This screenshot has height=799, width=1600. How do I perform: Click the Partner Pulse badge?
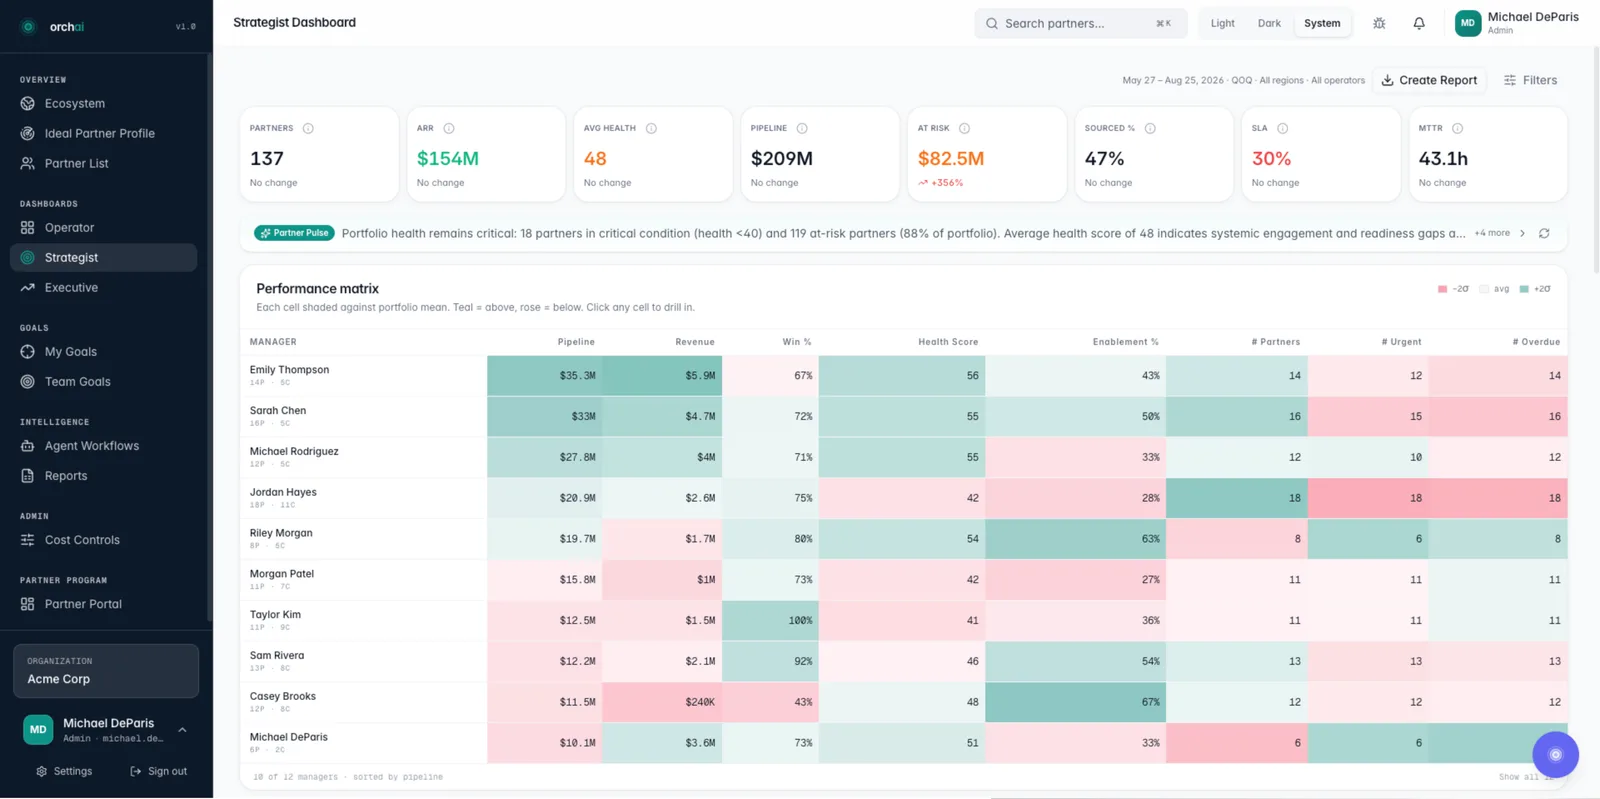[x=294, y=233]
